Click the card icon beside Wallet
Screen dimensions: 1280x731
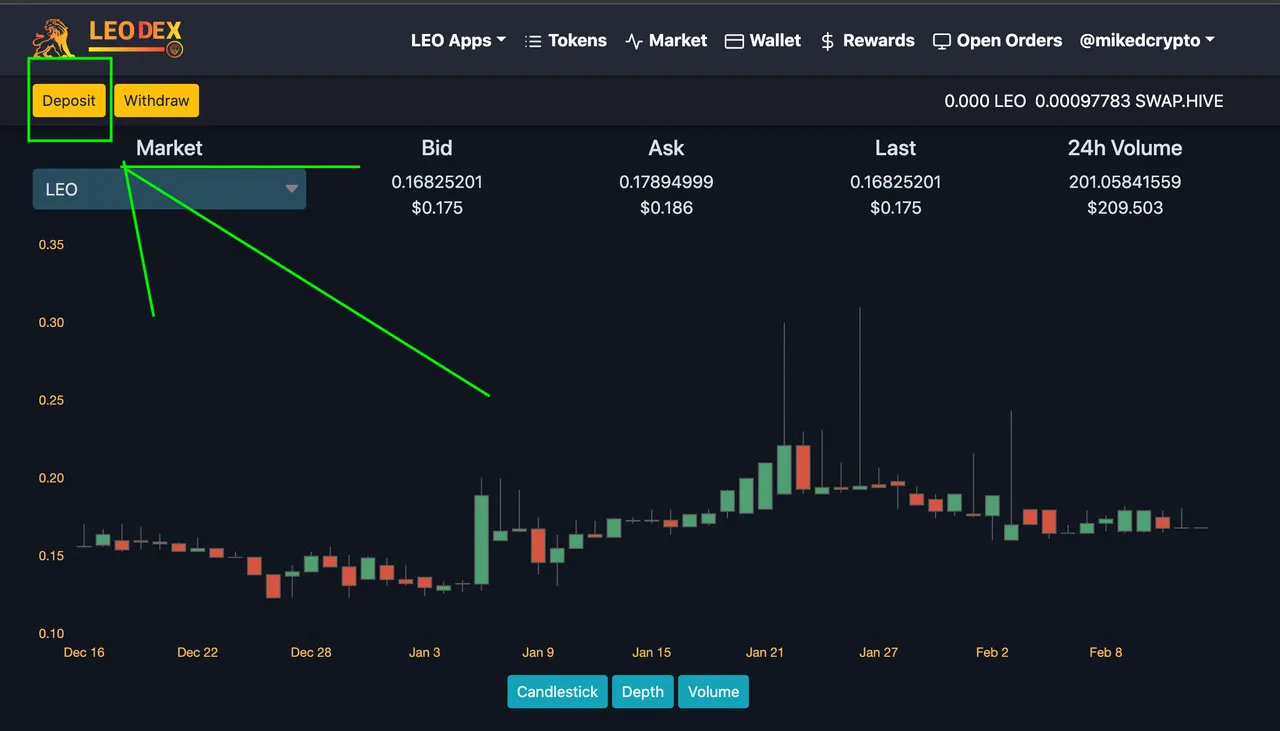[734, 41]
